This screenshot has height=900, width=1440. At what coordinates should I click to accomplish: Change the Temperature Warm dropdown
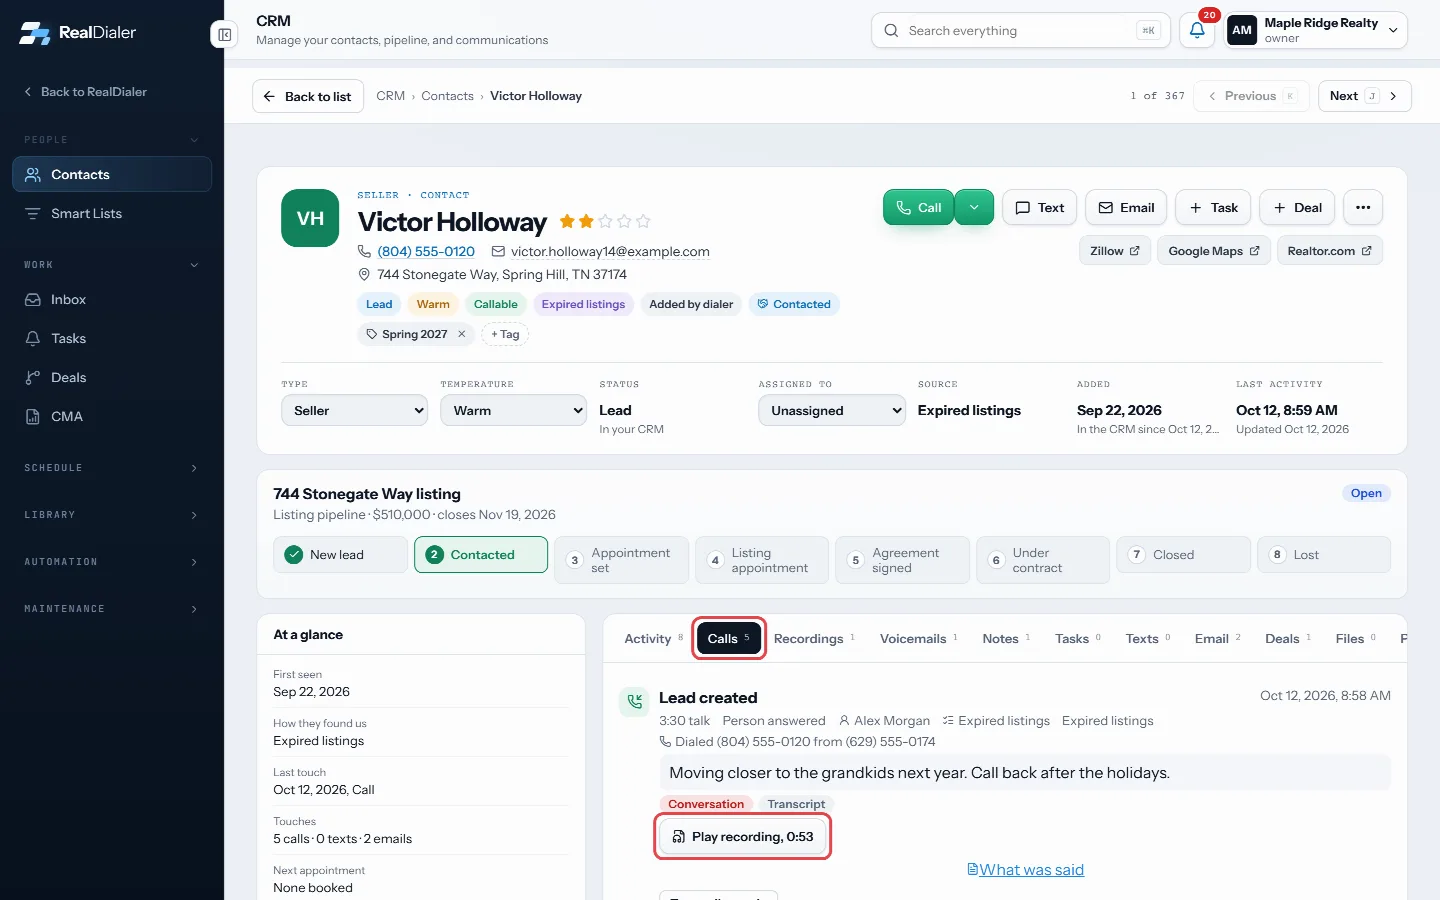click(x=513, y=410)
